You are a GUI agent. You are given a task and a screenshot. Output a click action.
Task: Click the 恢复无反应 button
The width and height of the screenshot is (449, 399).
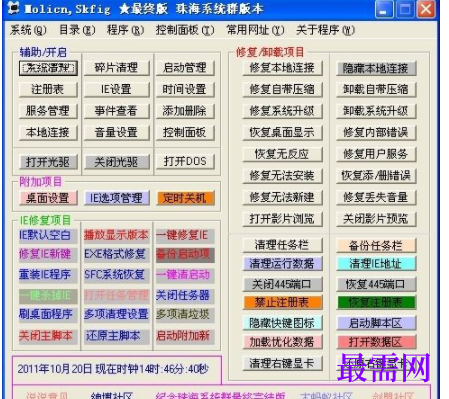pyautogui.click(x=282, y=154)
